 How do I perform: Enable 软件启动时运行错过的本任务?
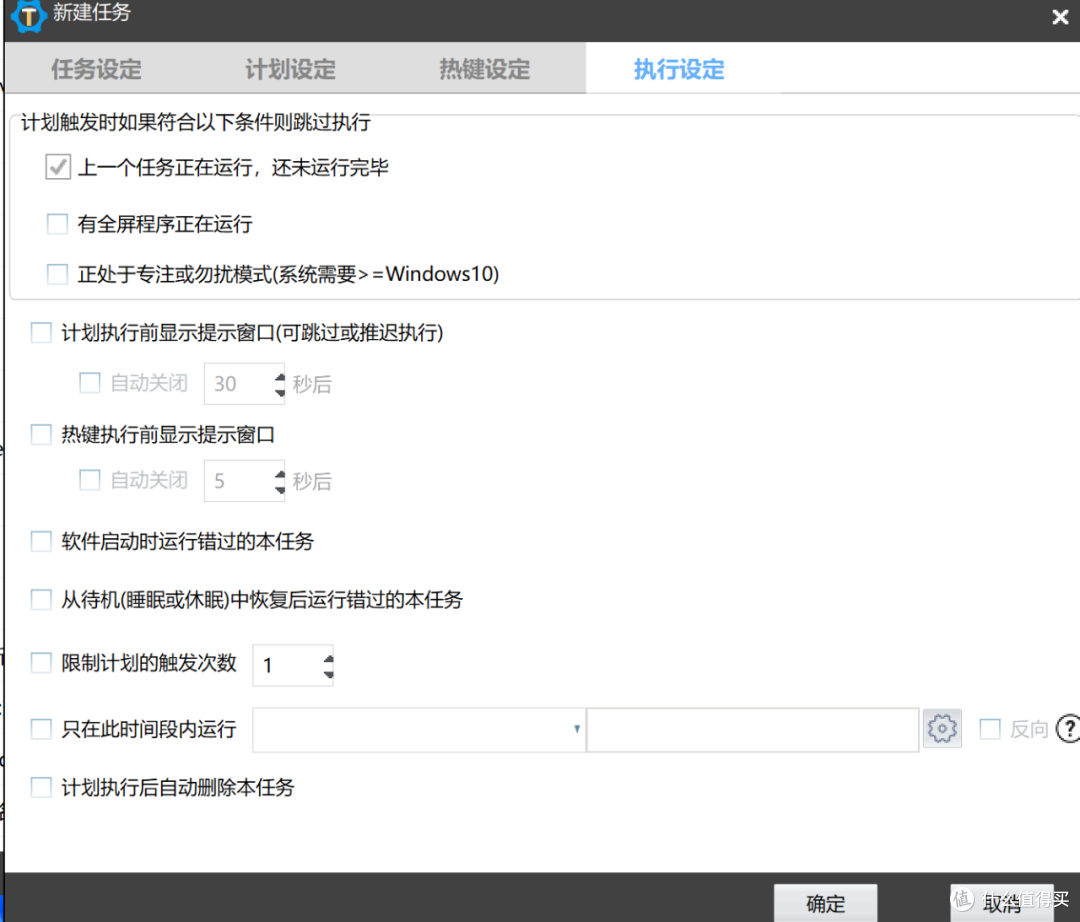click(41, 541)
